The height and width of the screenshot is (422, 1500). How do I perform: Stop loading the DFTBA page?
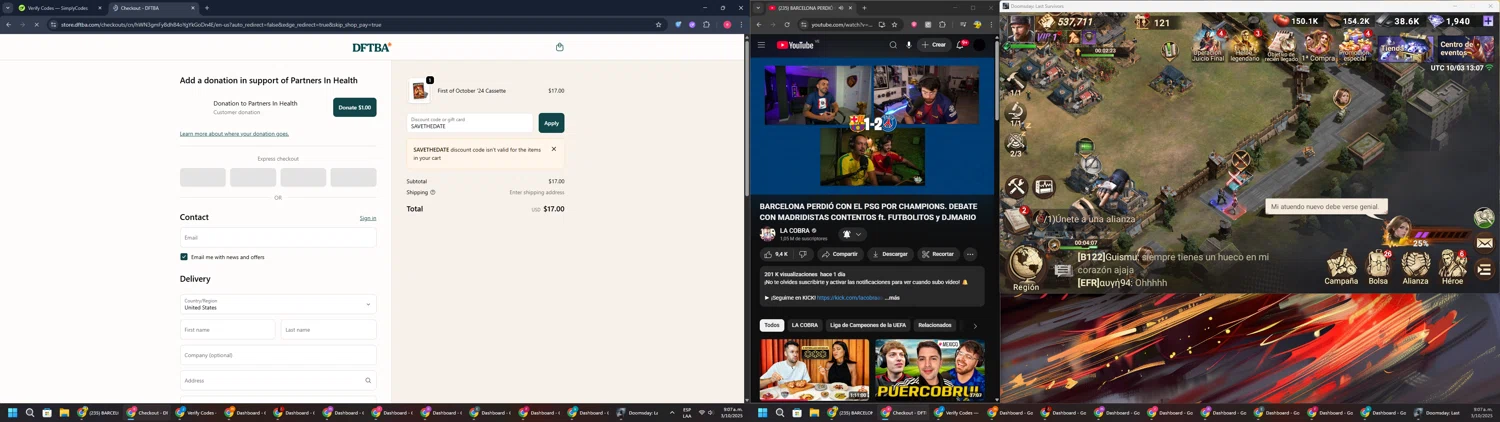[x=36, y=24]
